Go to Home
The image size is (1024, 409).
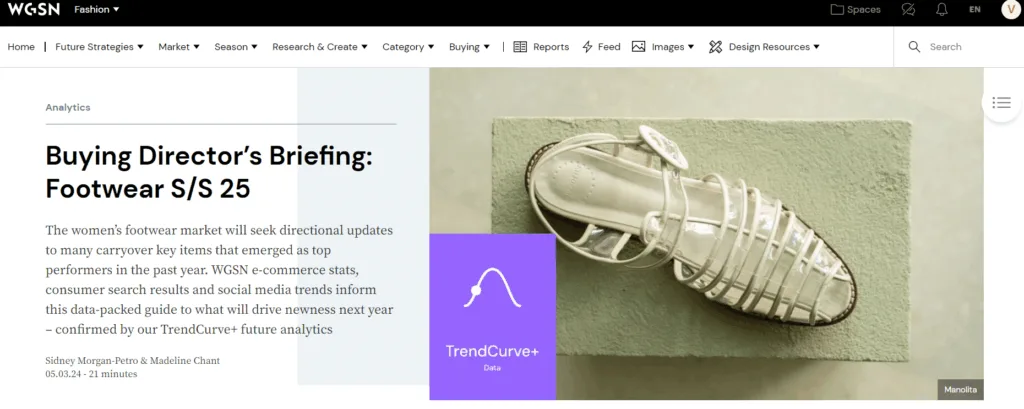pyautogui.click(x=21, y=47)
